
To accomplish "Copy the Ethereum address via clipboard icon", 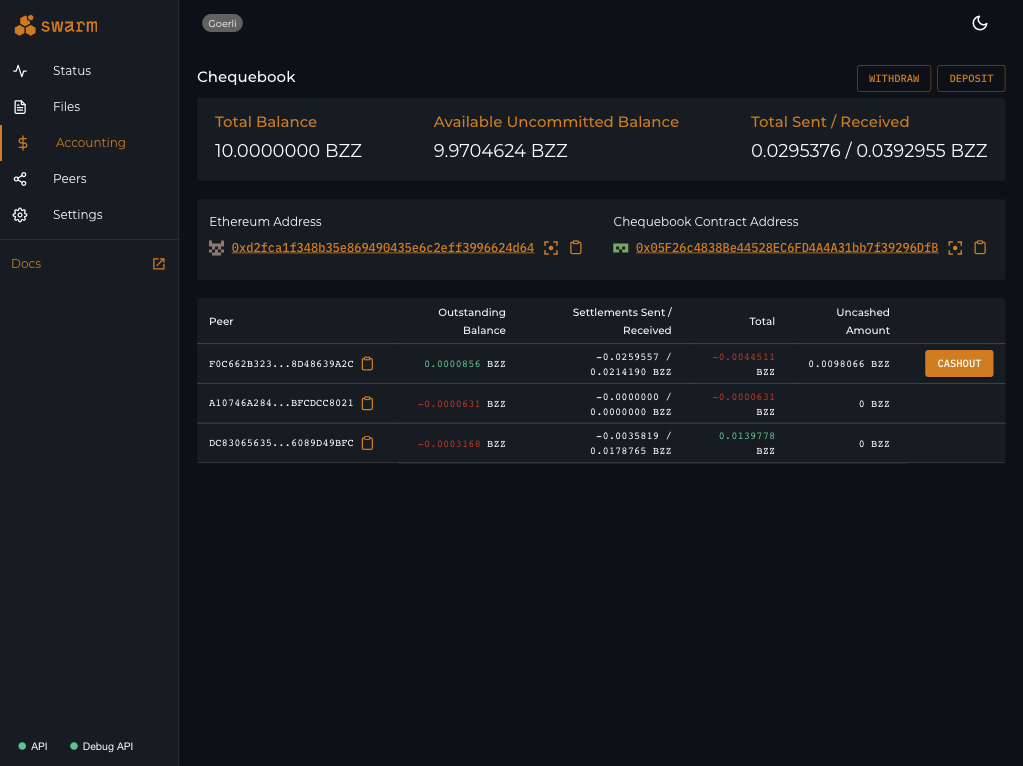I will pos(576,248).
